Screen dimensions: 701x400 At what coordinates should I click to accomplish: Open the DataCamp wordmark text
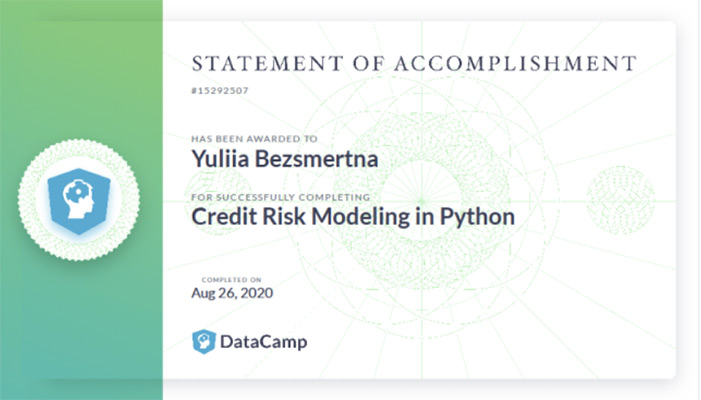(x=263, y=342)
